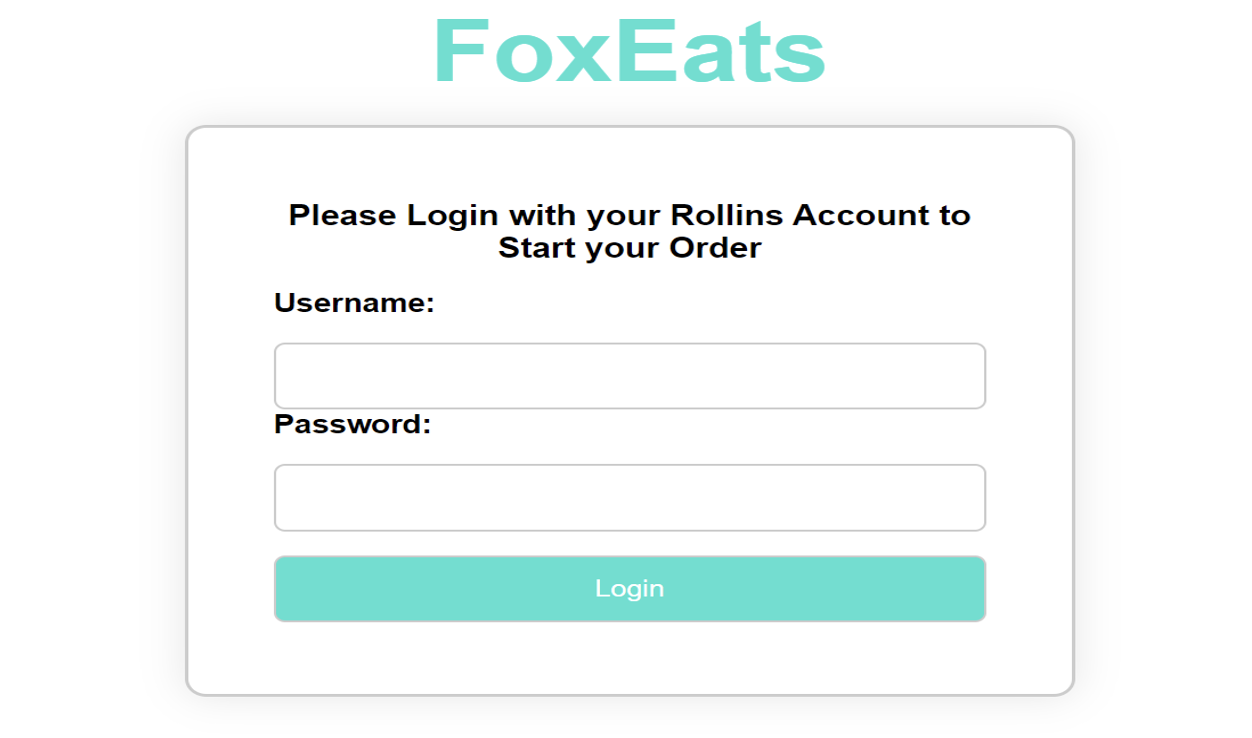Click the right end of the Password field
The width and height of the screenshot is (1252, 738).
click(968, 498)
